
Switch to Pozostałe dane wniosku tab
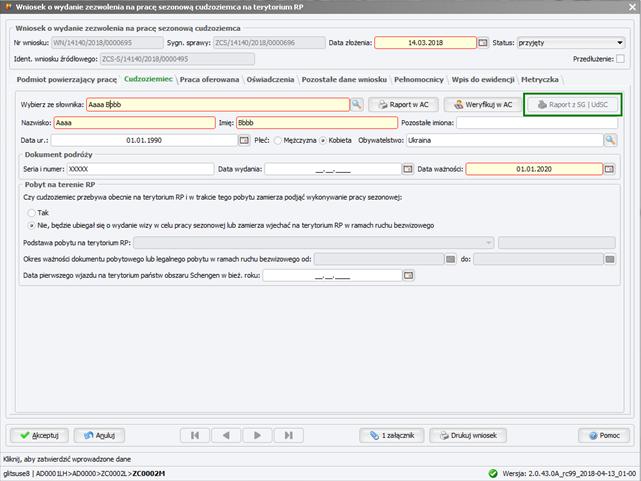coord(344,80)
